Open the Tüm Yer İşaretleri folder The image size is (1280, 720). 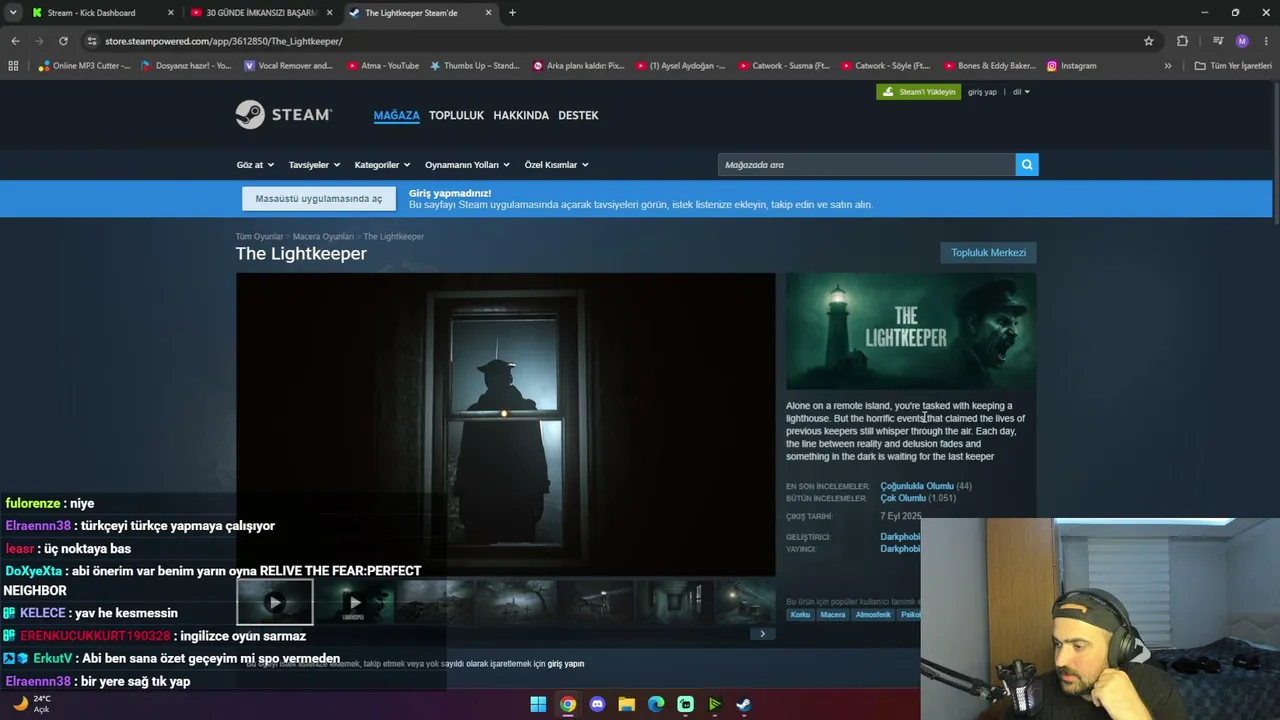tap(1233, 66)
